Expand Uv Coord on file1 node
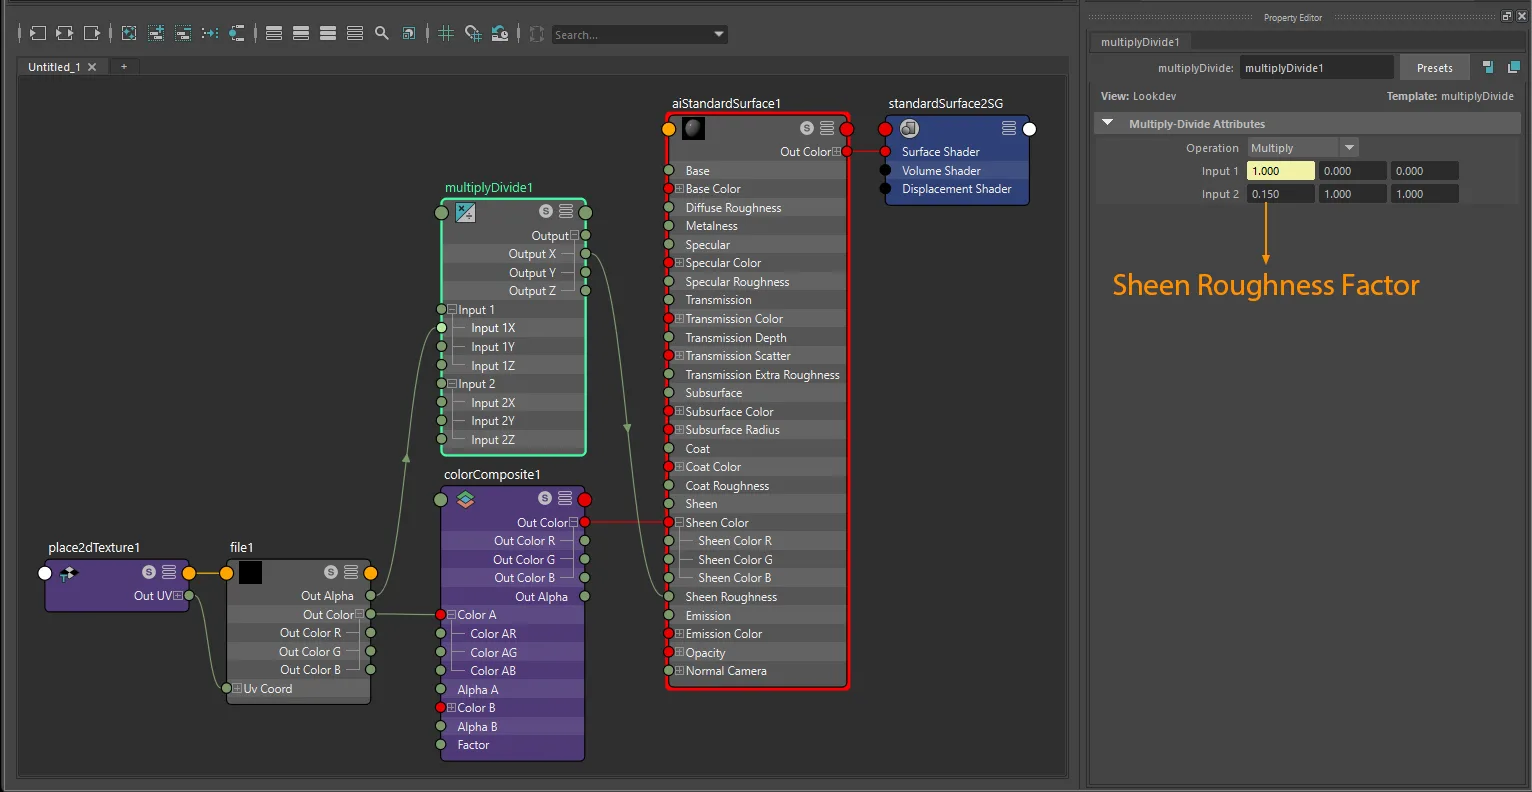Image resolution: width=1532 pixels, height=792 pixels. click(x=238, y=689)
